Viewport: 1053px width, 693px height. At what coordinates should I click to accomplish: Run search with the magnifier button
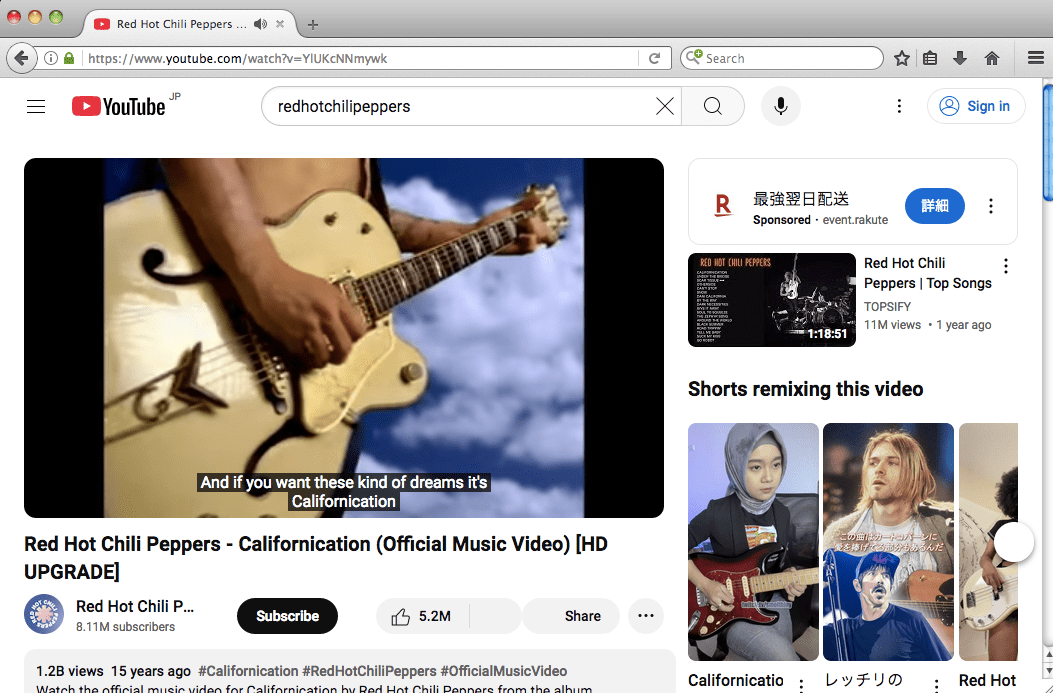[x=713, y=106]
